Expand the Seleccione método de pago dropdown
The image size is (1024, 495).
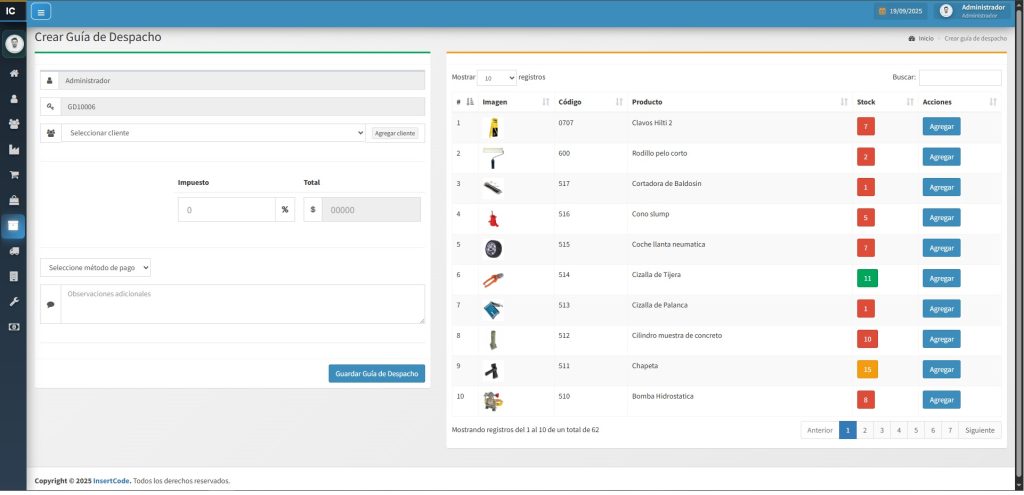coord(96,268)
